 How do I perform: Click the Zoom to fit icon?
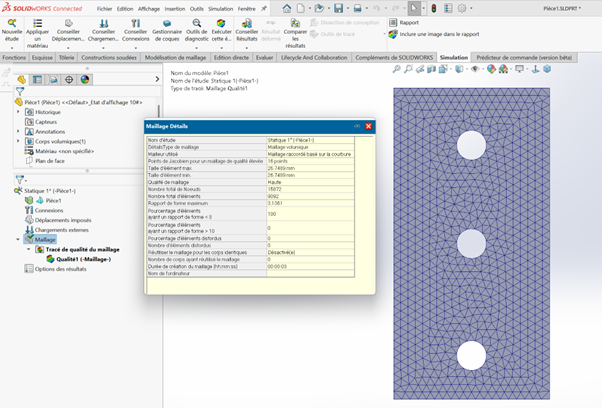pos(396,69)
